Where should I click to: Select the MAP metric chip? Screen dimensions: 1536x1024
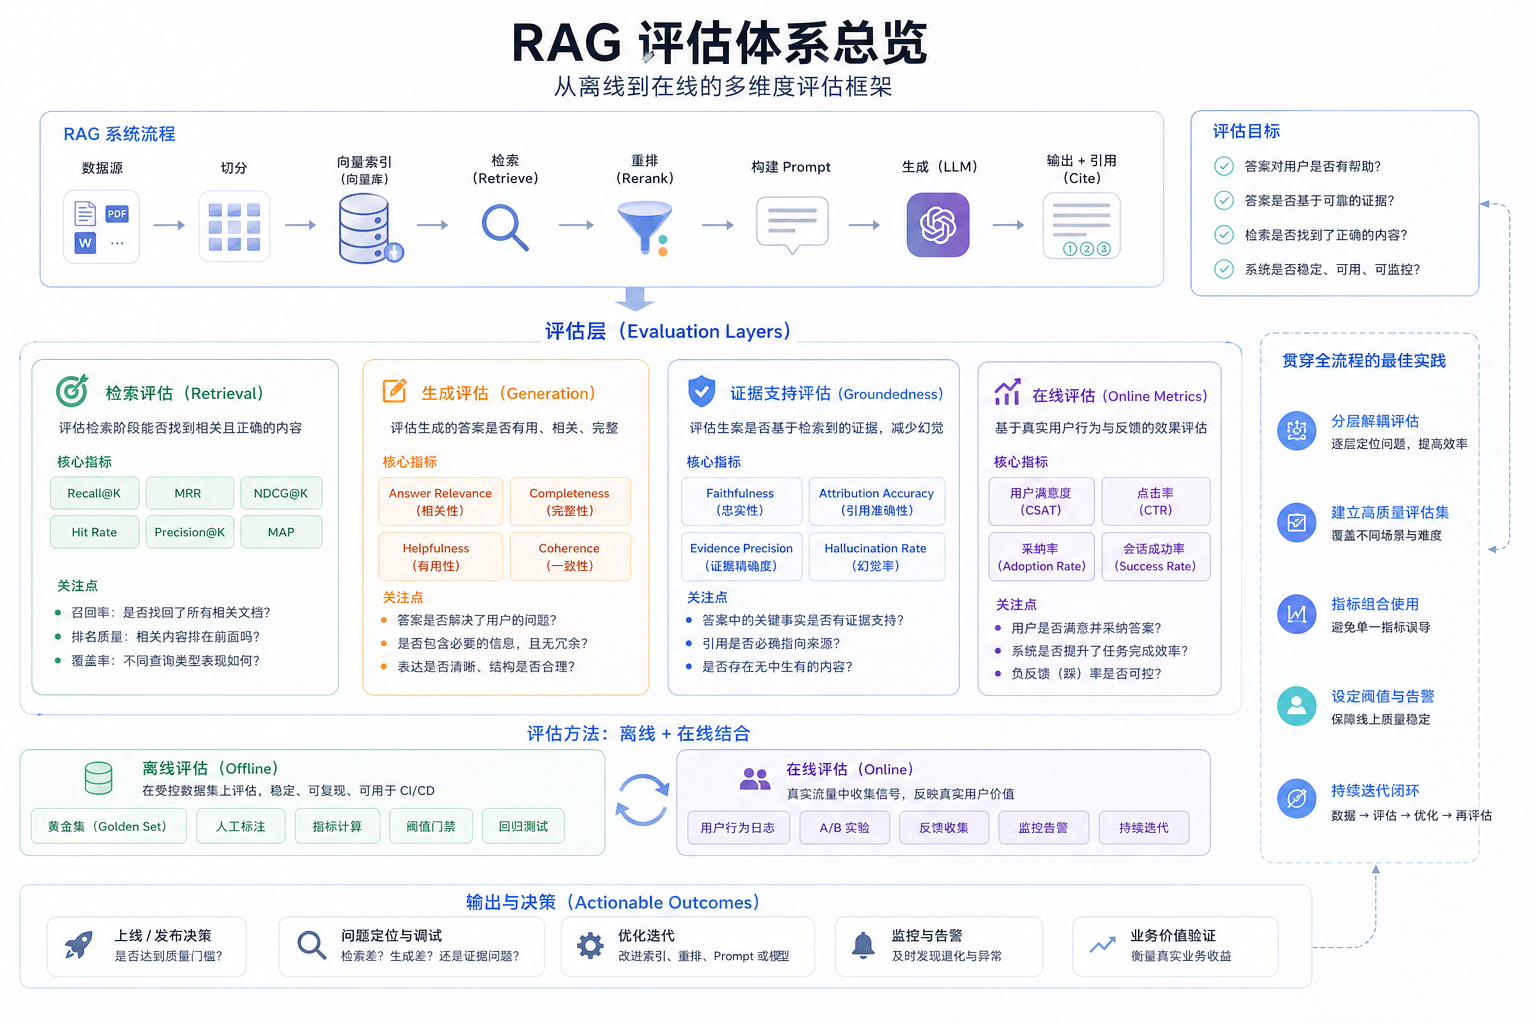click(x=281, y=532)
